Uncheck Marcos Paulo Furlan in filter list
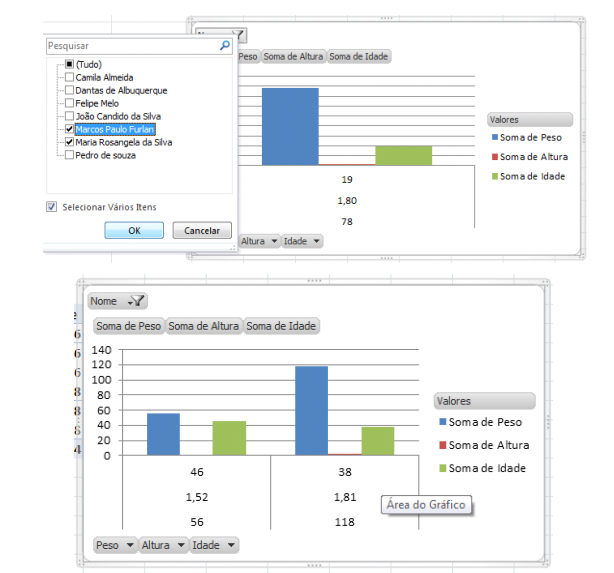Image resolution: width=614 pixels, height=573 pixels. (68, 129)
